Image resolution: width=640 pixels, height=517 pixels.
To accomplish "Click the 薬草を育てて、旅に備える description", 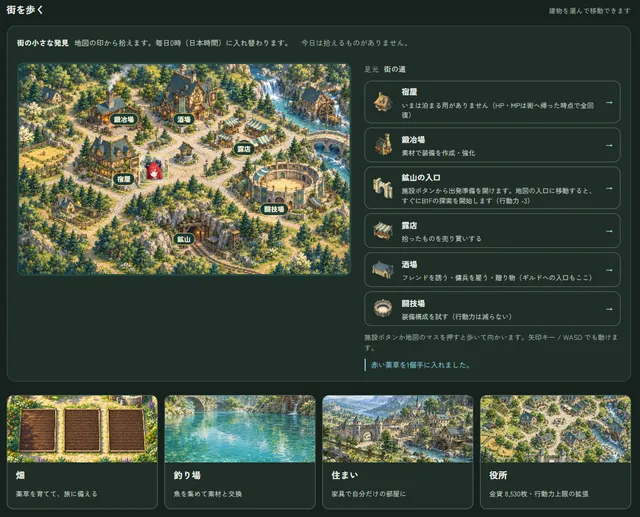I will pos(57,494).
